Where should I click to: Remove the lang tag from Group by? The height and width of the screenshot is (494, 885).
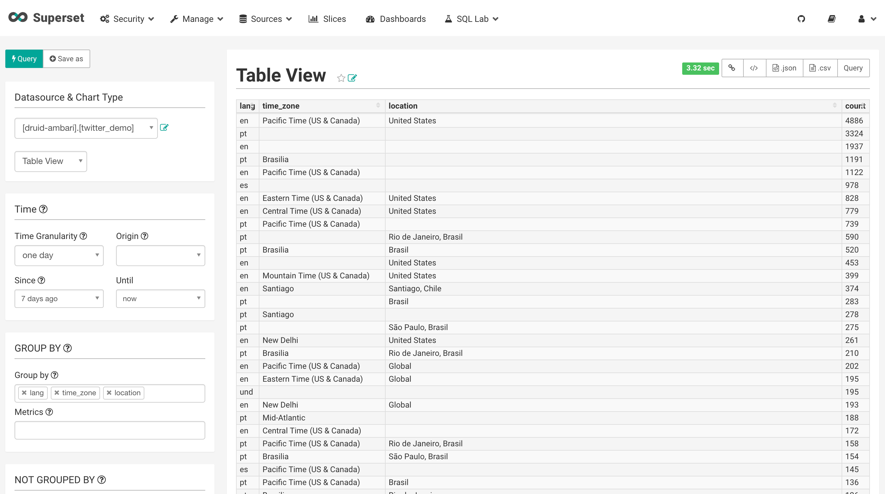(24, 393)
